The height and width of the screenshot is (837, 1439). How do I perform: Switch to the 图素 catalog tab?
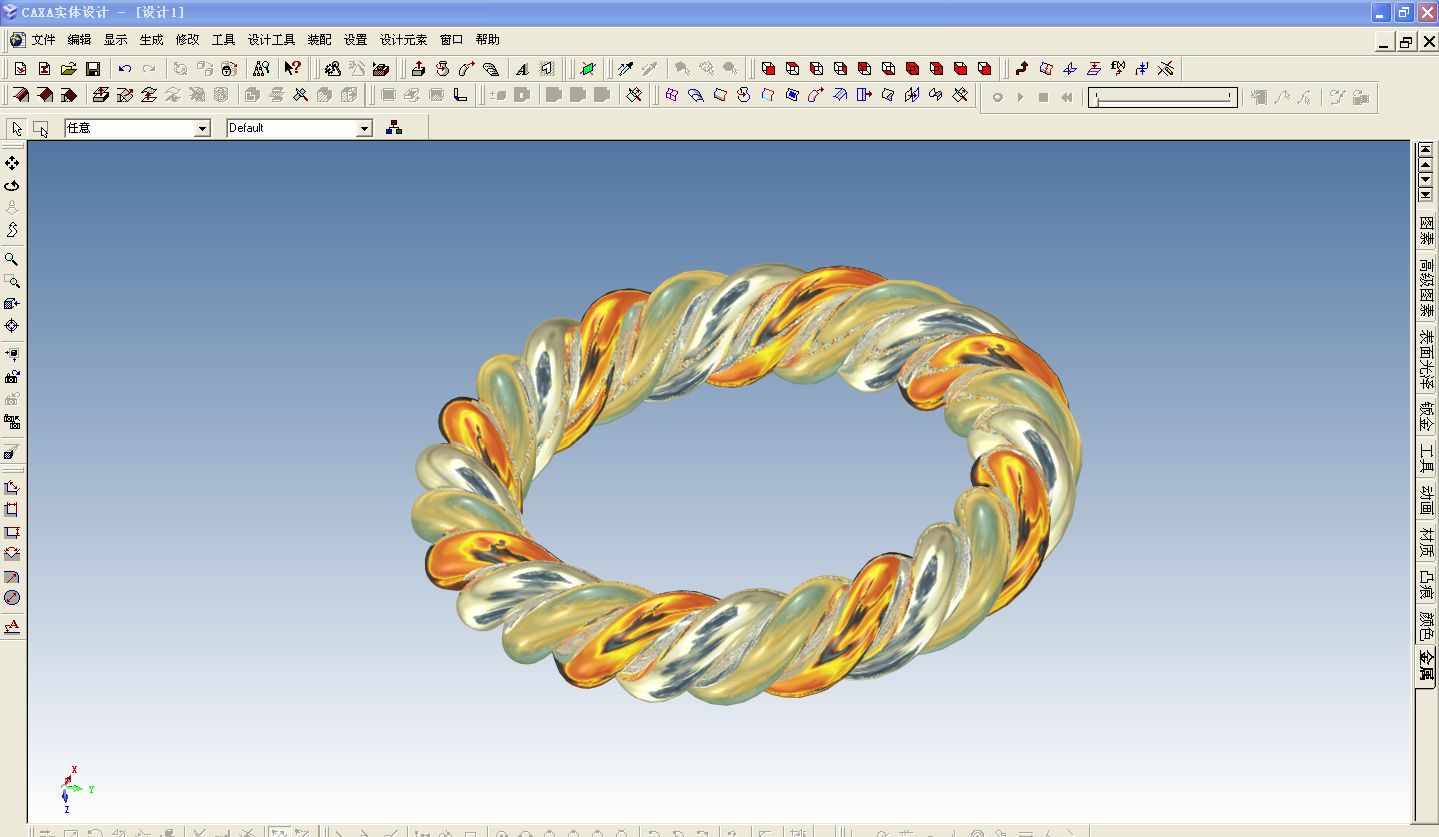[1426, 230]
